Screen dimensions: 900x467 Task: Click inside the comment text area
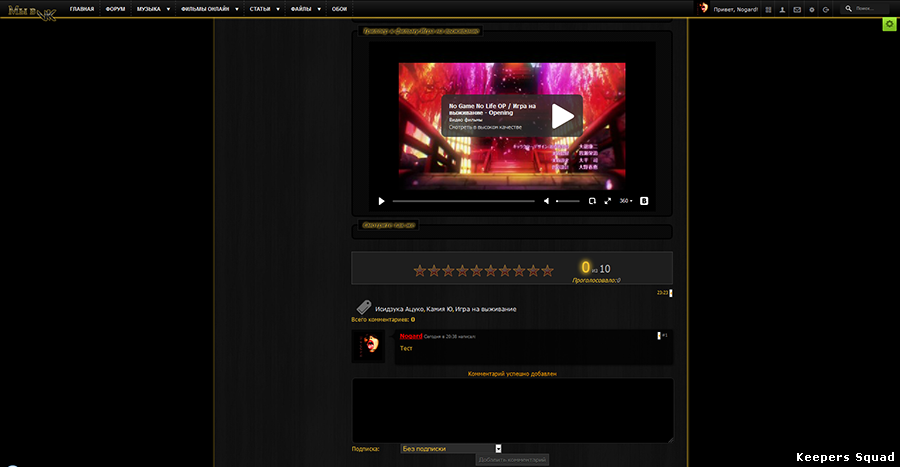[x=513, y=410]
